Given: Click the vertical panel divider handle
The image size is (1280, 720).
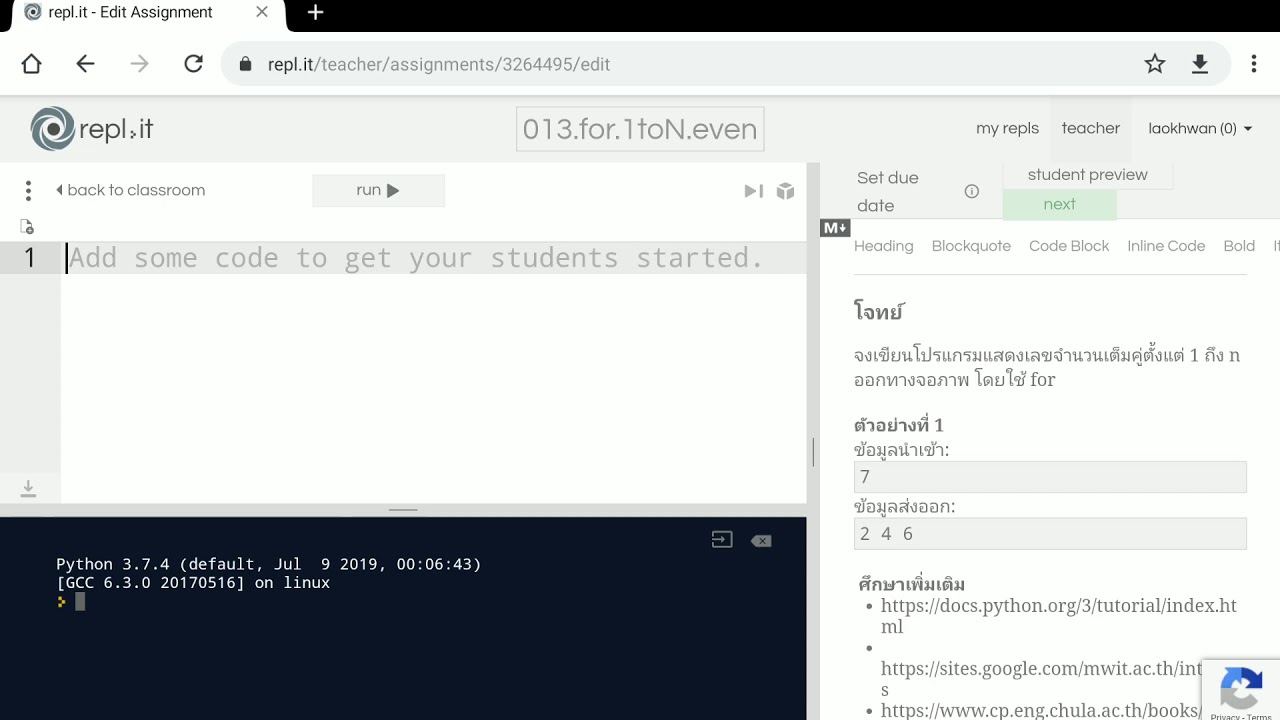Looking at the screenshot, I should 813,452.
